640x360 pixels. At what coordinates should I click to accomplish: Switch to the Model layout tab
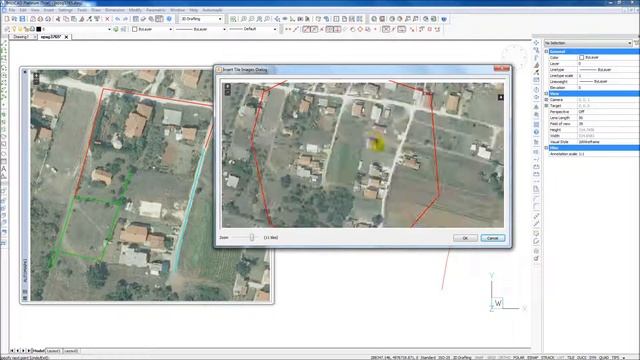pyautogui.click(x=39, y=351)
